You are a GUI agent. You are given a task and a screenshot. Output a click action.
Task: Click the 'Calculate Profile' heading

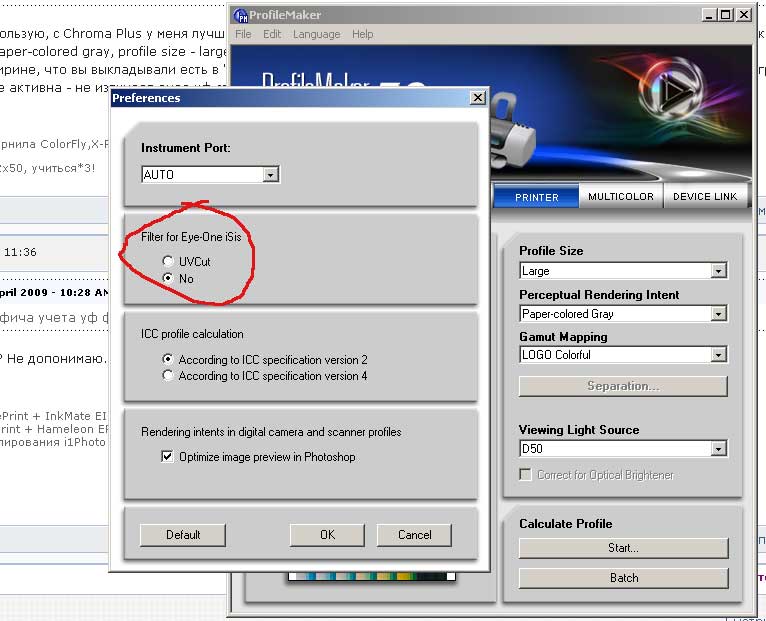(566, 524)
